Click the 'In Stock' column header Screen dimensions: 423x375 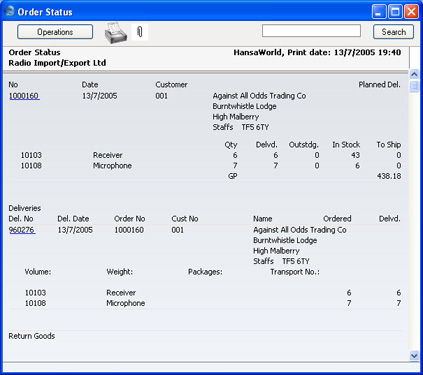point(346,145)
